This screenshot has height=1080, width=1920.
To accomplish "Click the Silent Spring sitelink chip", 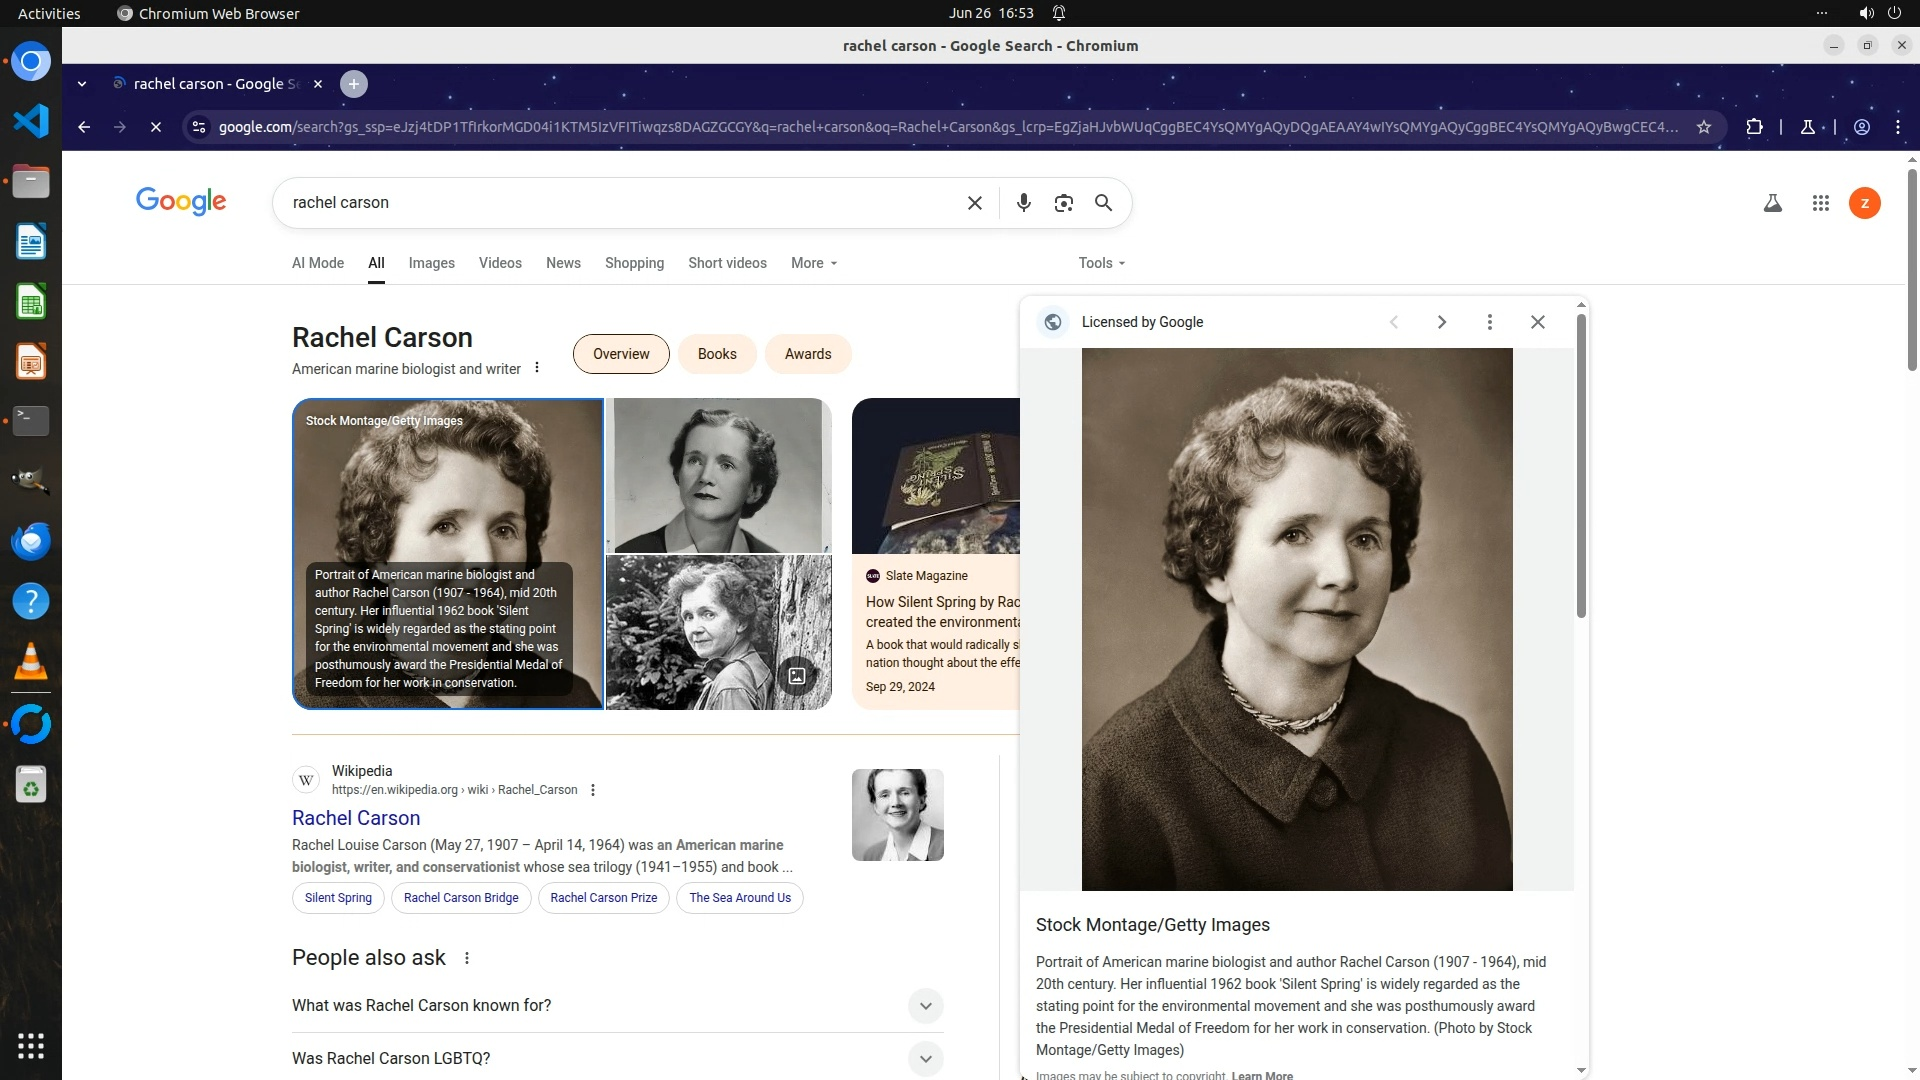I will coord(338,898).
